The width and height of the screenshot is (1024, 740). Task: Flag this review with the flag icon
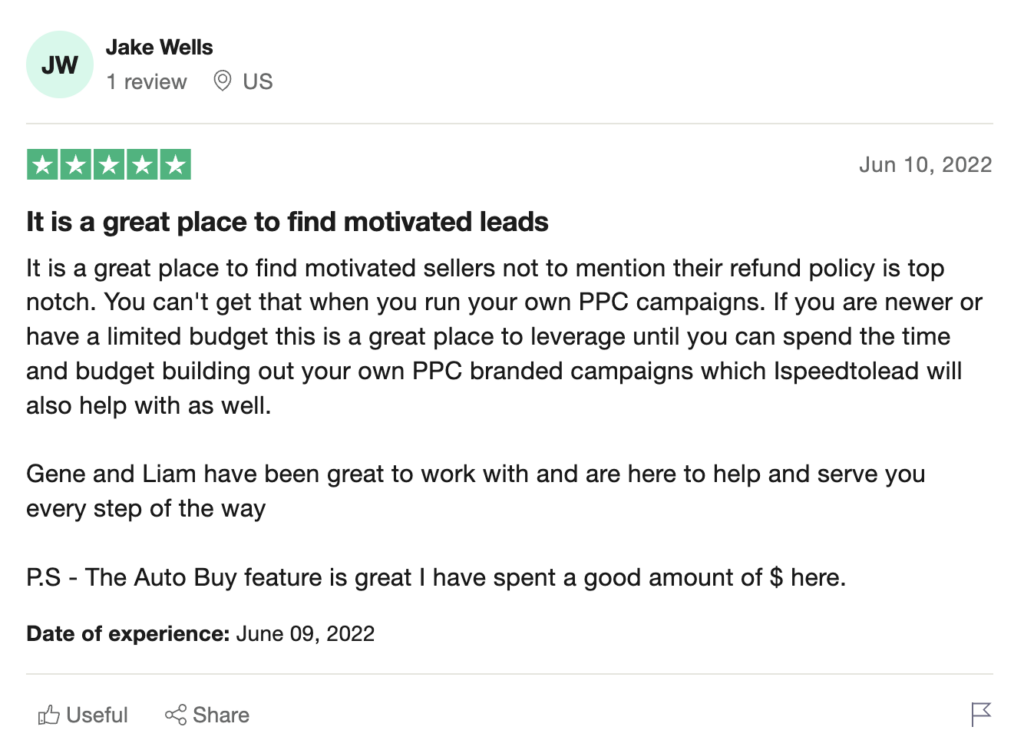pyautogui.click(x=981, y=714)
